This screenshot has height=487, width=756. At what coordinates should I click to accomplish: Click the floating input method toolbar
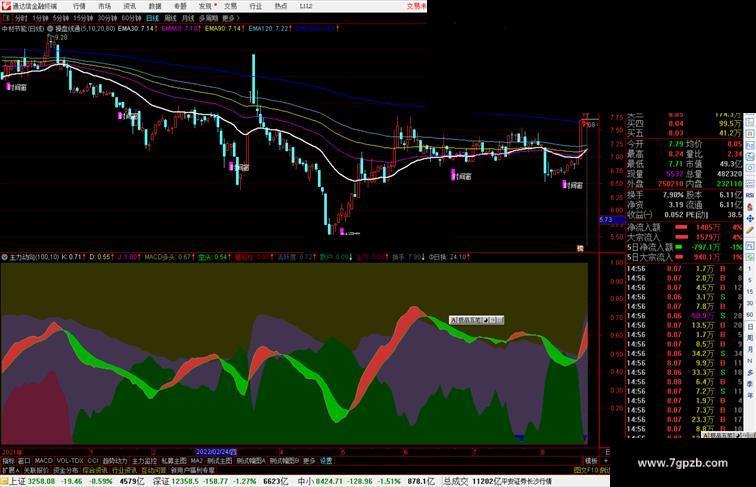click(x=476, y=320)
